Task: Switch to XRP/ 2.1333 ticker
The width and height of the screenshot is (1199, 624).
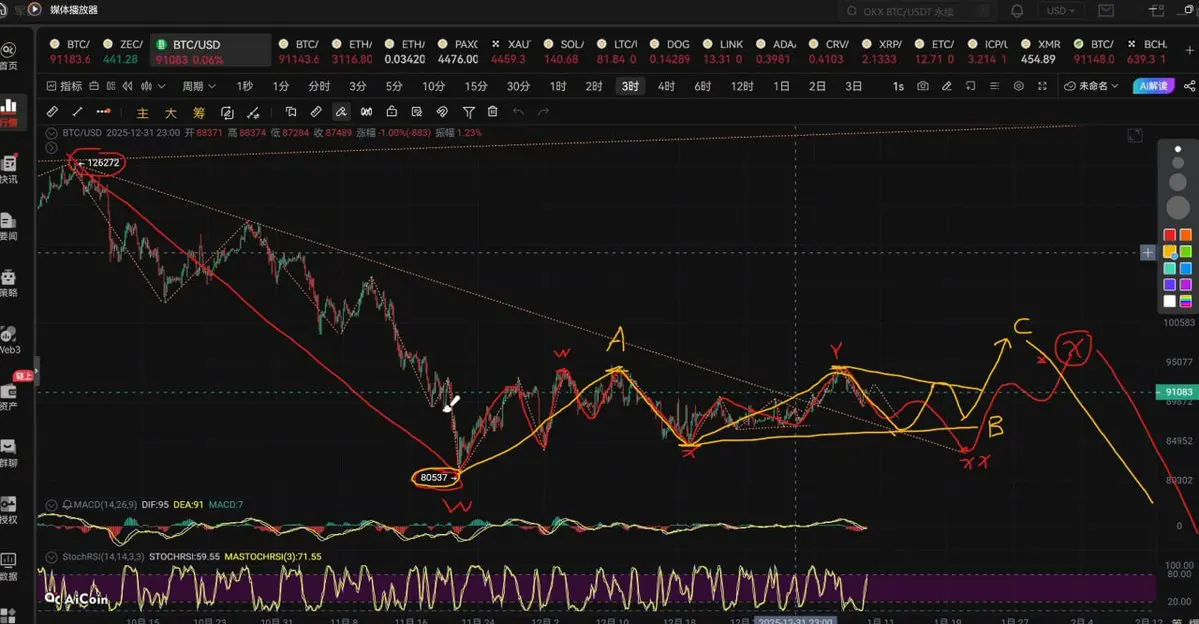Action: (x=880, y=51)
